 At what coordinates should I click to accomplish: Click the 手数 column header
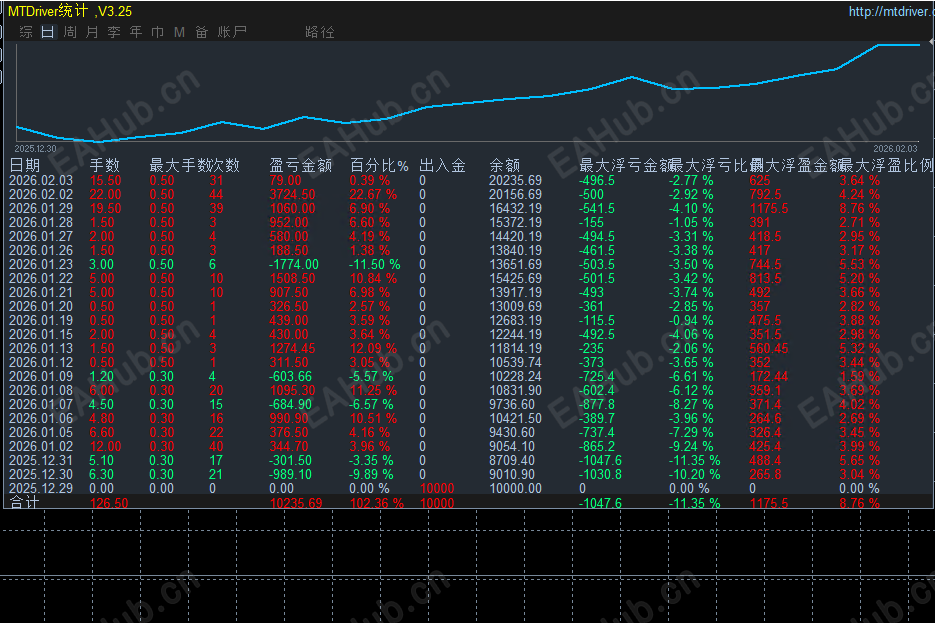(104, 165)
